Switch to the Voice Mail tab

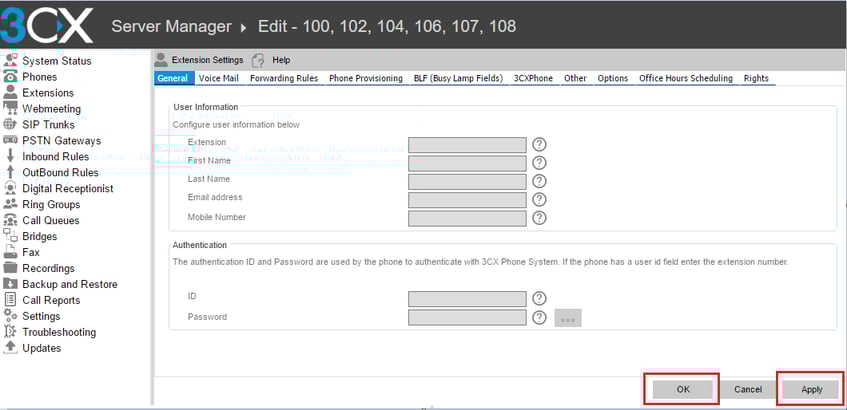click(219, 78)
